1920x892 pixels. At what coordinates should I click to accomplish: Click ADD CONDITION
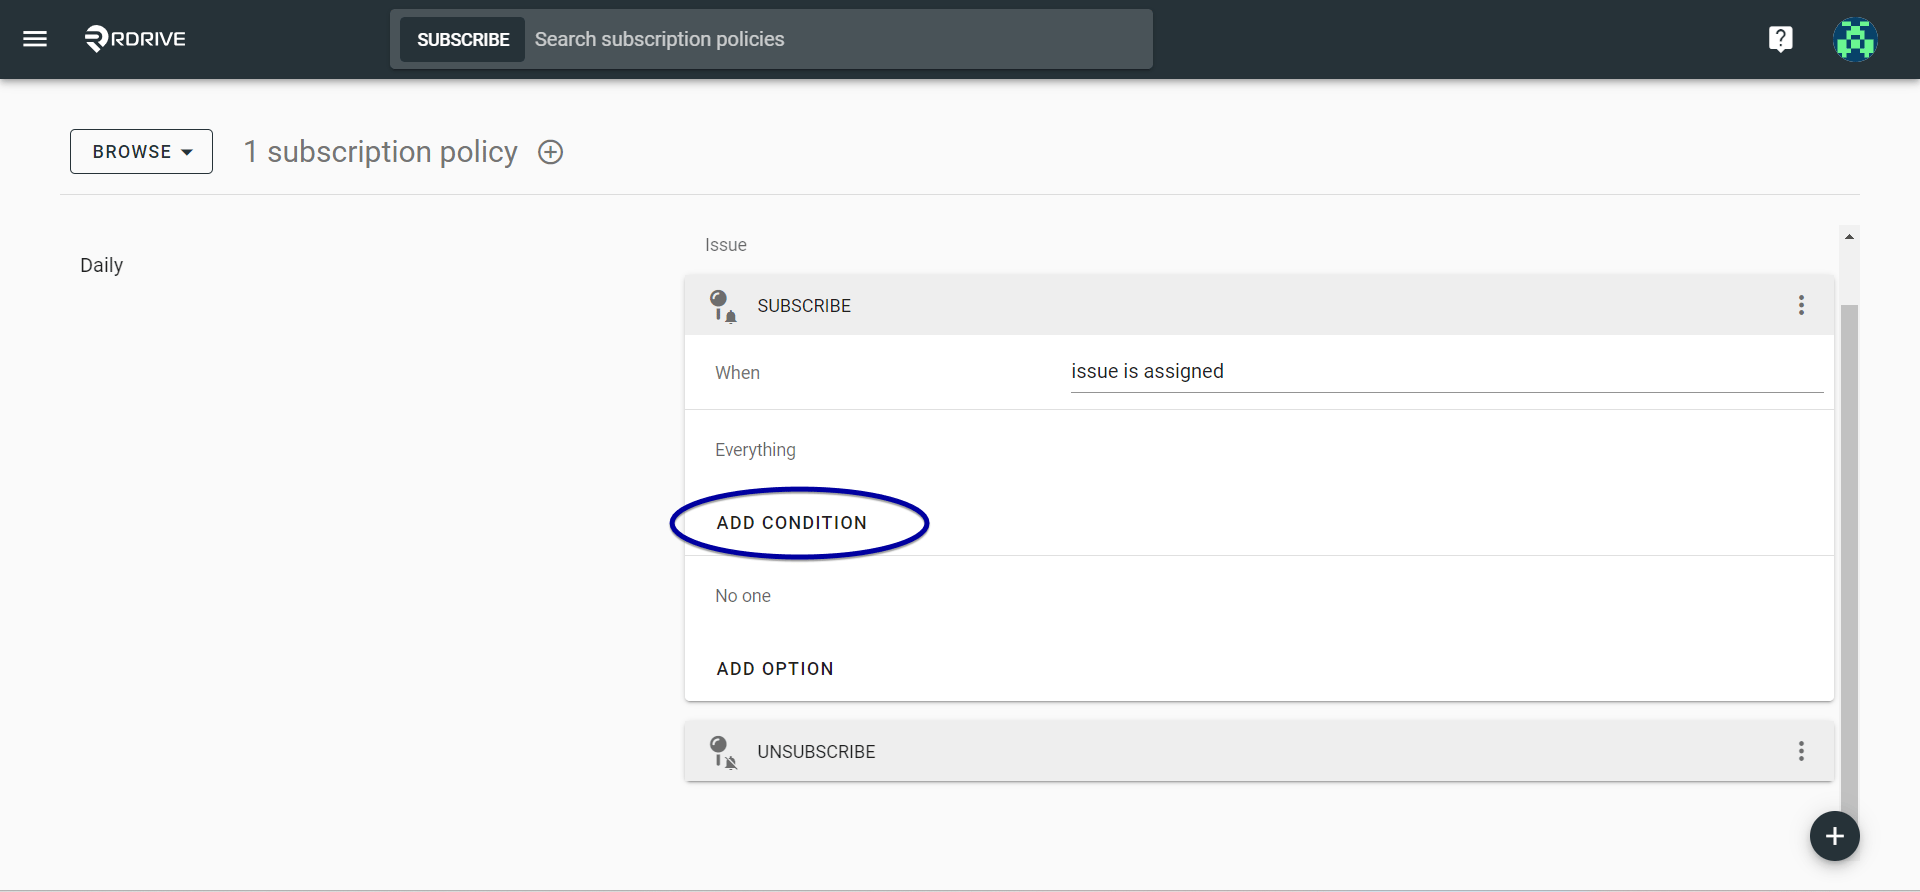tap(792, 523)
